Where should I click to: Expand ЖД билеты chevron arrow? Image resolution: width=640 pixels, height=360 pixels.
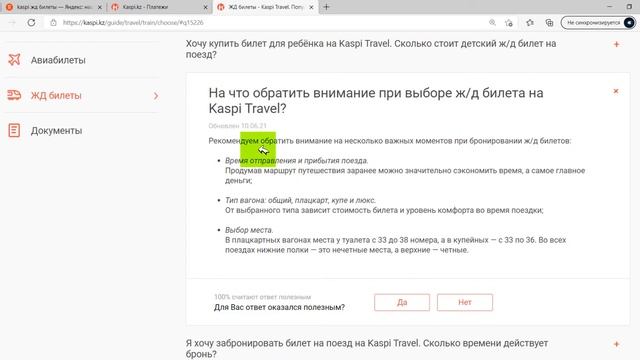tap(156, 96)
